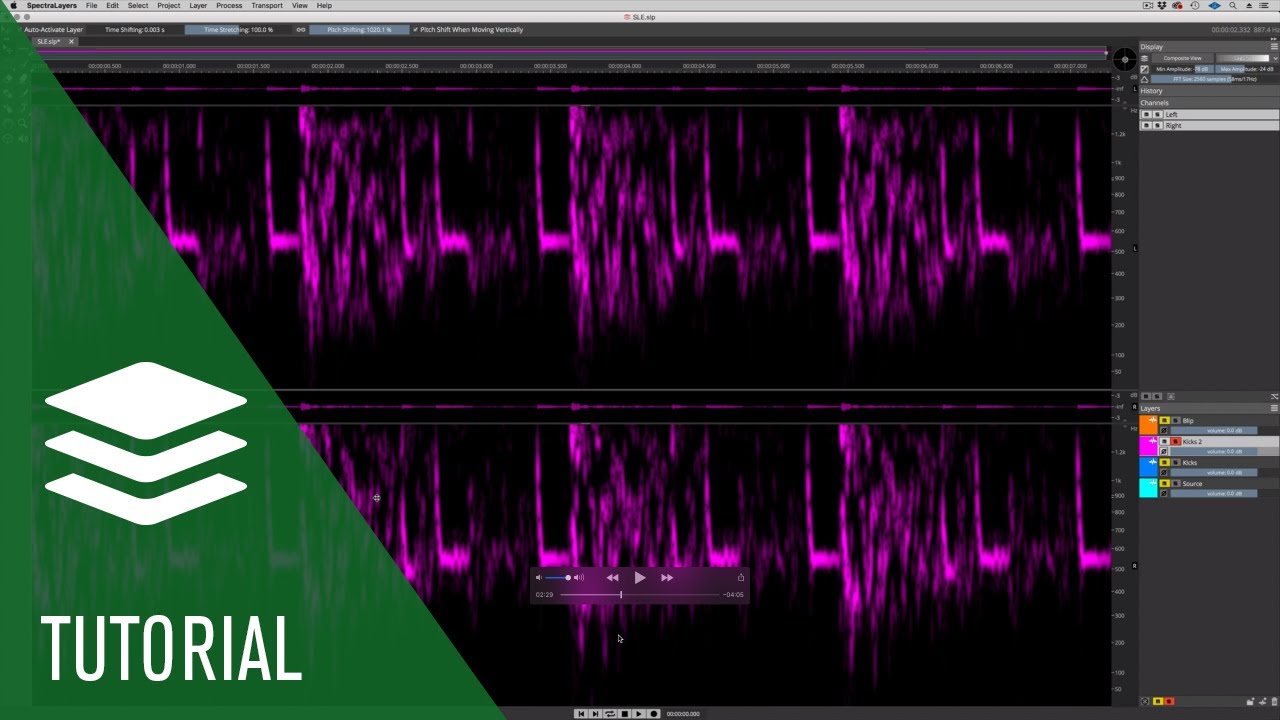Click the transport Stop button
The width and height of the screenshot is (1280, 720).
click(x=624, y=713)
